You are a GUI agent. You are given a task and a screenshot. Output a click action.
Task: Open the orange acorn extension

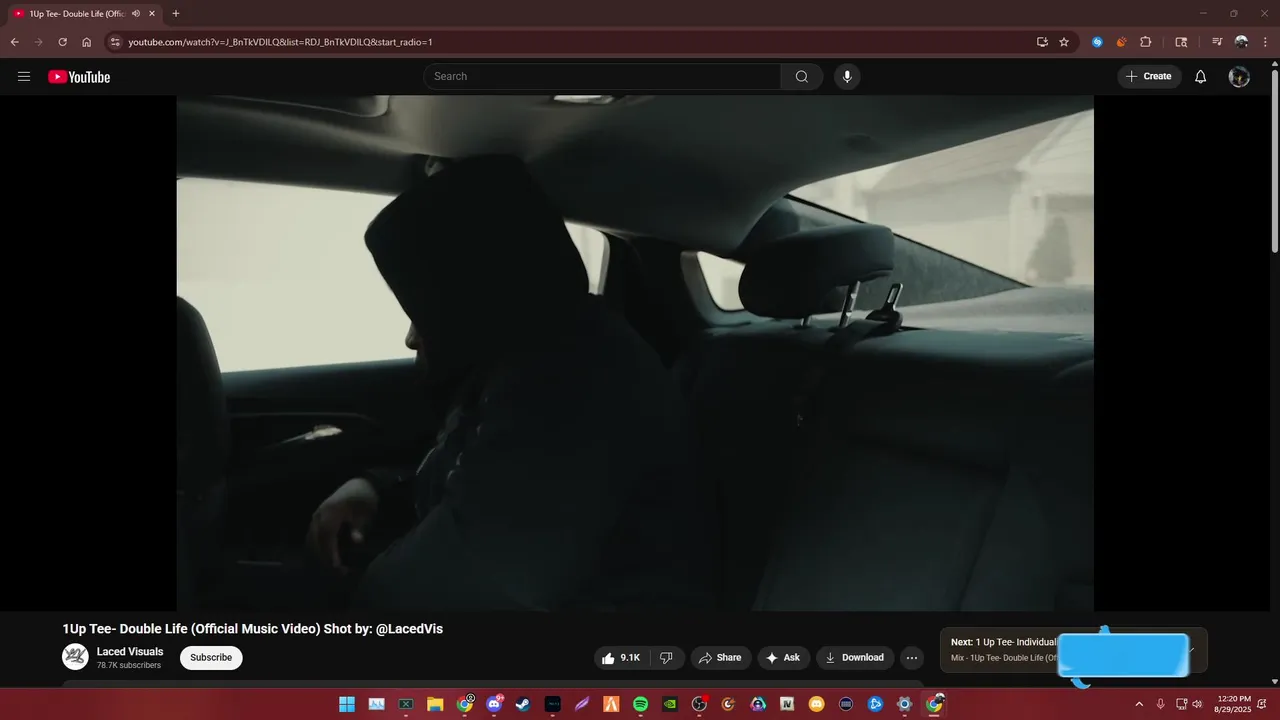click(x=1121, y=42)
